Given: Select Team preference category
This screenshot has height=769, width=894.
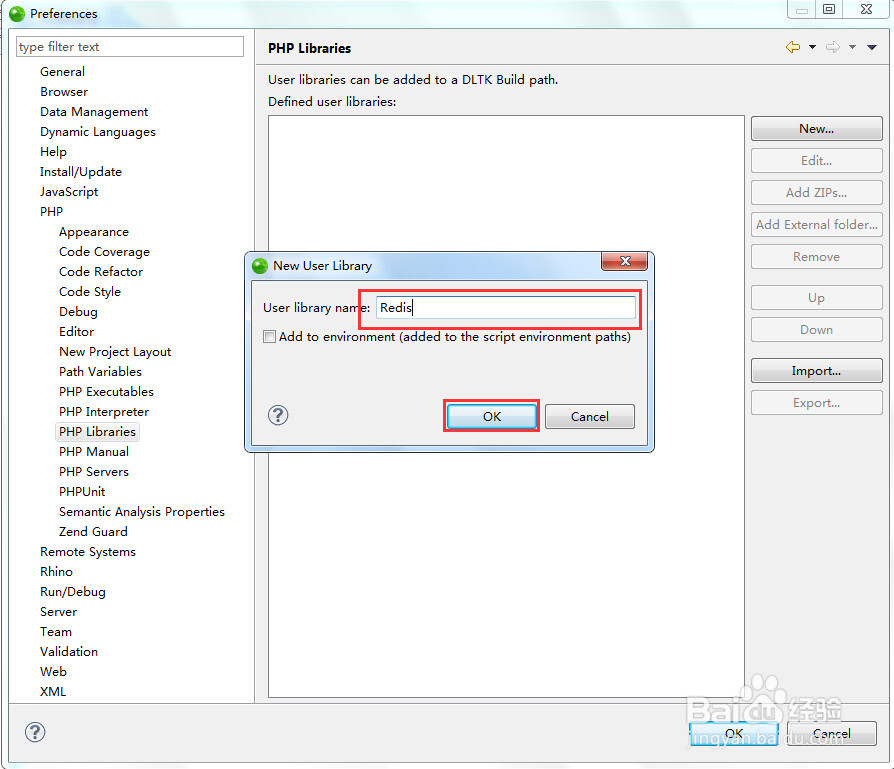Looking at the screenshot, I should tap(55, 632).
